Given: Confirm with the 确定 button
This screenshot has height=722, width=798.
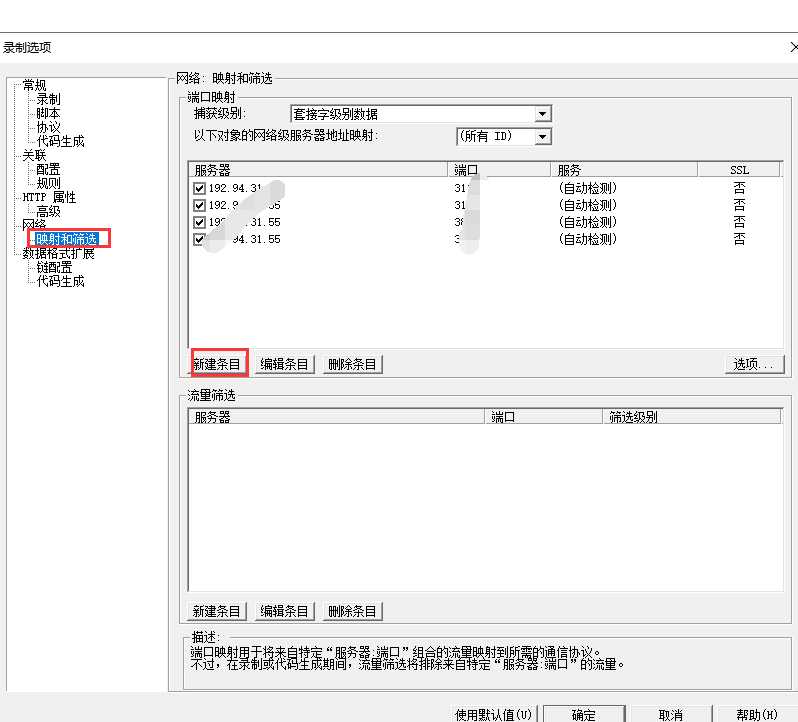Looking at the screenshot, I should 584,714.
